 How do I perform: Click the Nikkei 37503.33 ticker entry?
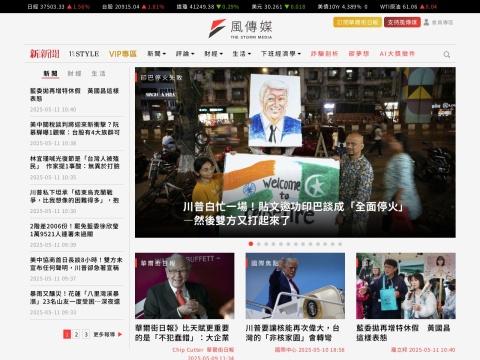pos(59,6)
